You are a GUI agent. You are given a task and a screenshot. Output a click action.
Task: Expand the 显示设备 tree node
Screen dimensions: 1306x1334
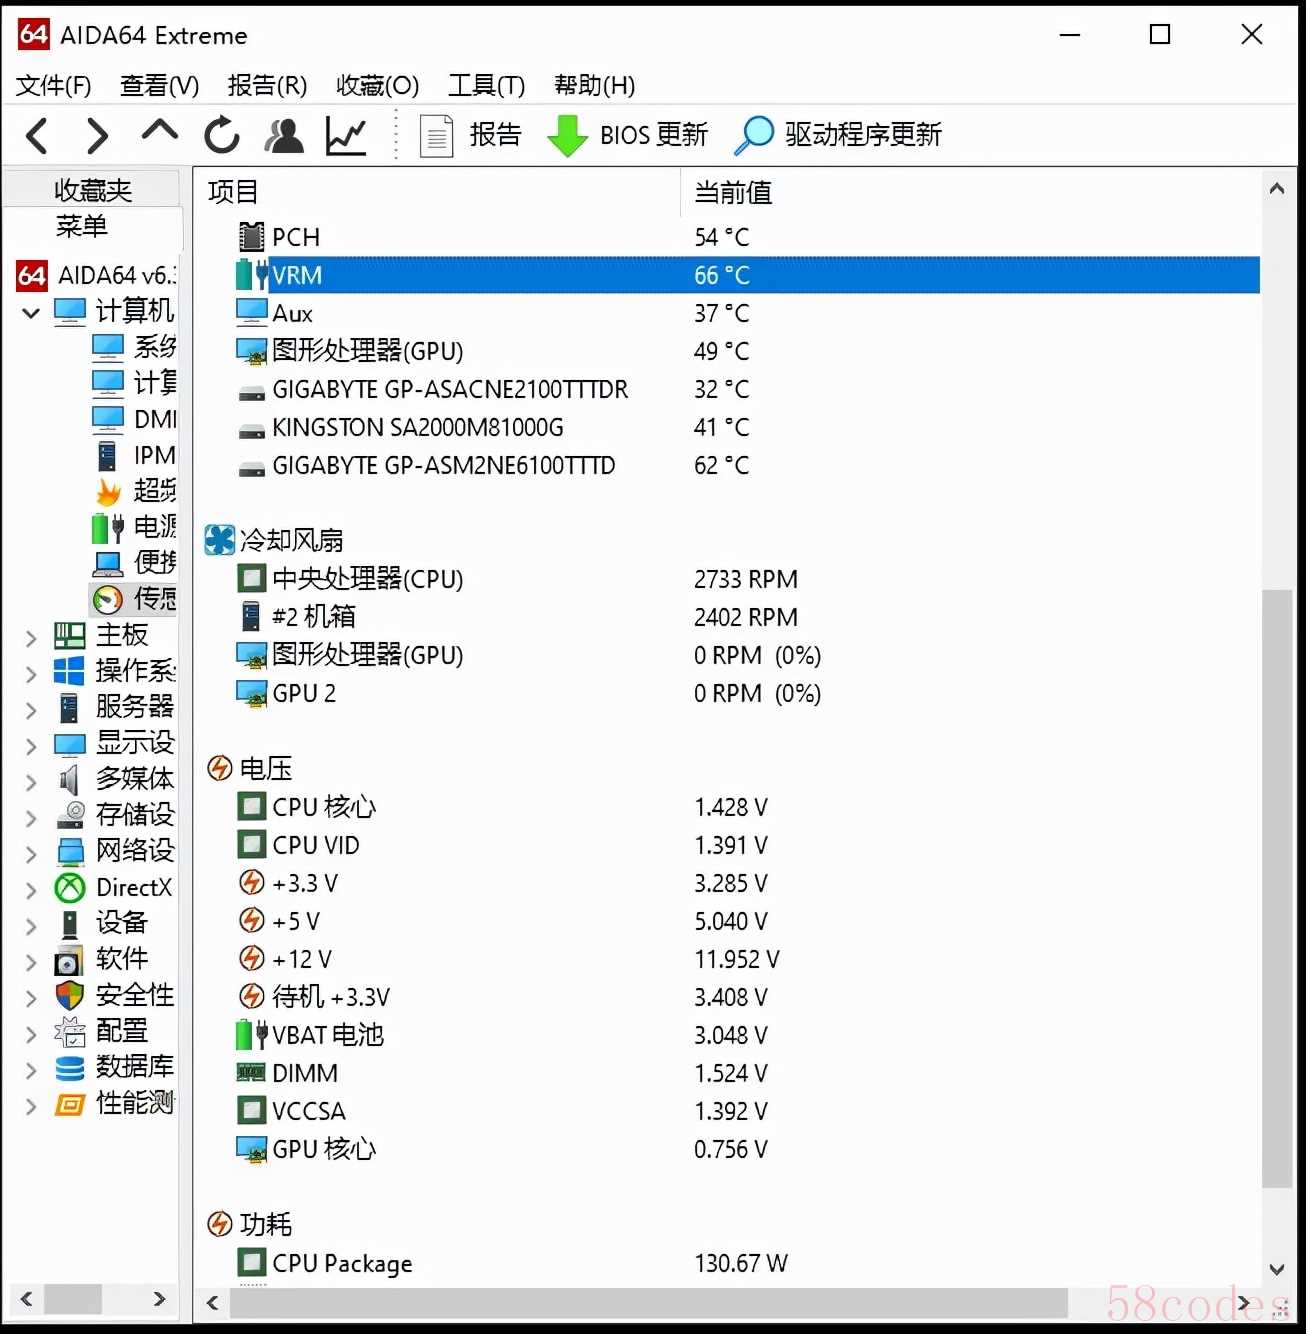(x=31, y=745)
